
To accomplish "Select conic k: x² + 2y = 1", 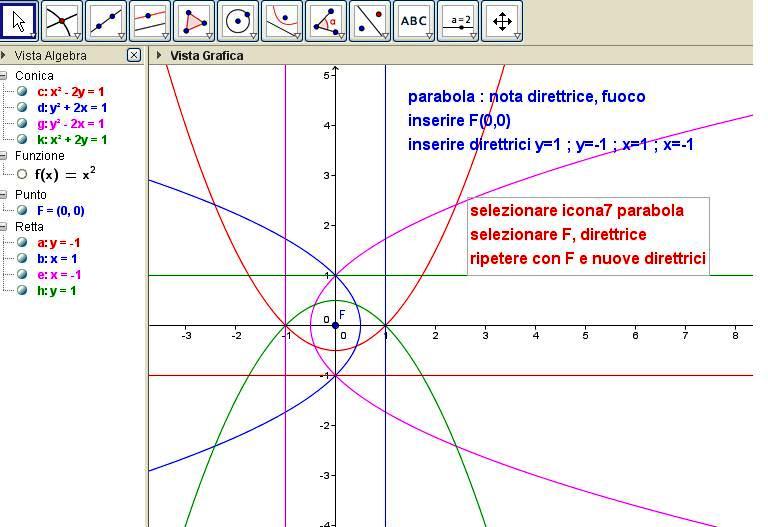I will [72, 140].
